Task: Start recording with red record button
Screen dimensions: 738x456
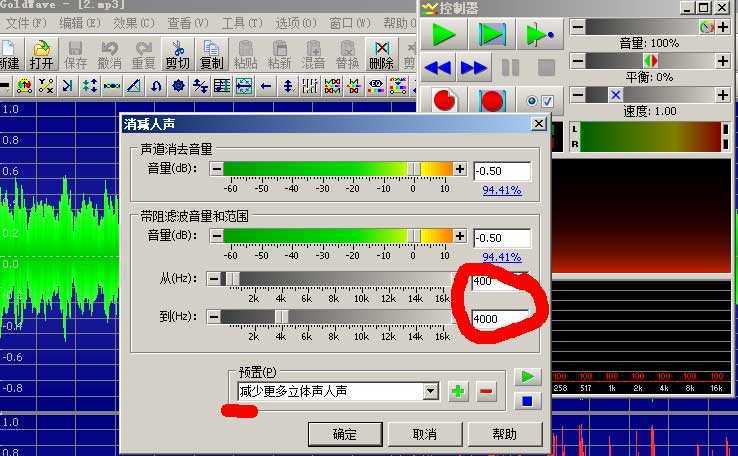Action: tap(444, 100)
